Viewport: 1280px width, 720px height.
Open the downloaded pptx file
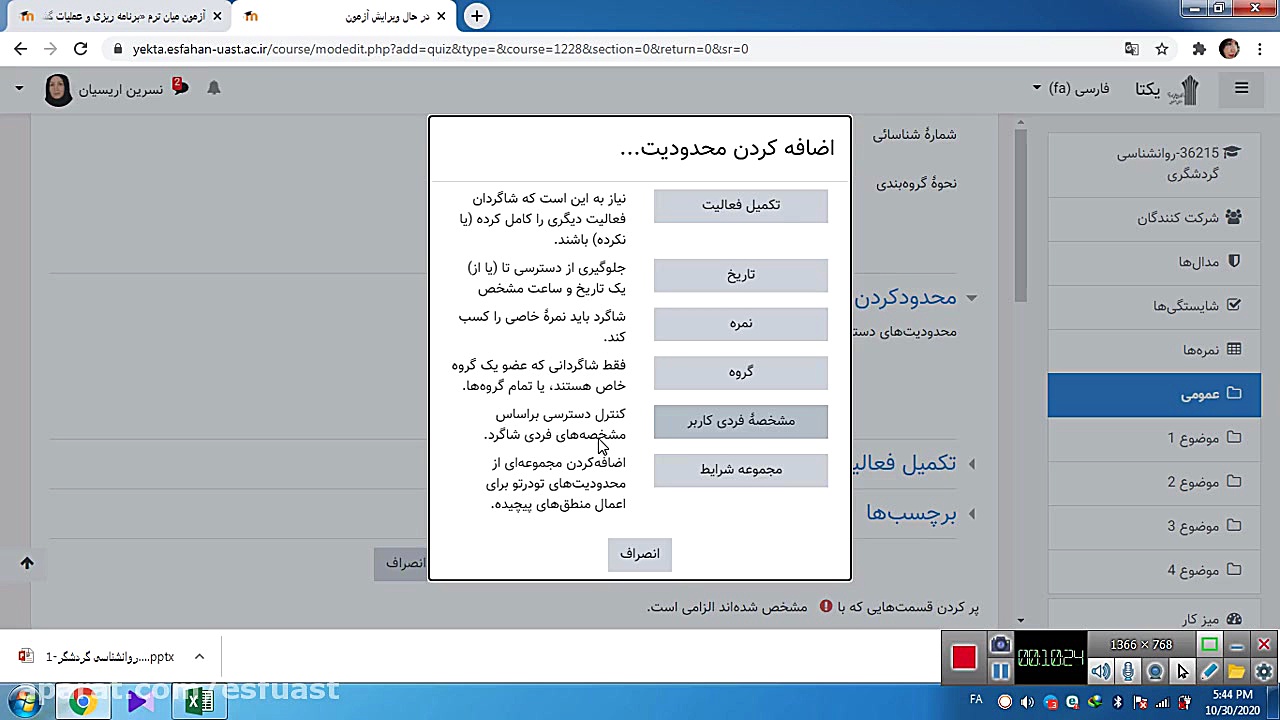click(x=96, y=657)
